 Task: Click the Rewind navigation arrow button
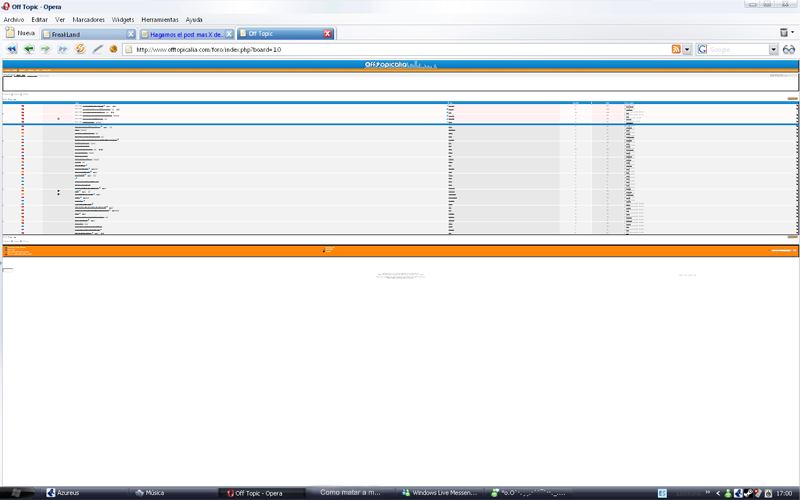click(11, 49)
